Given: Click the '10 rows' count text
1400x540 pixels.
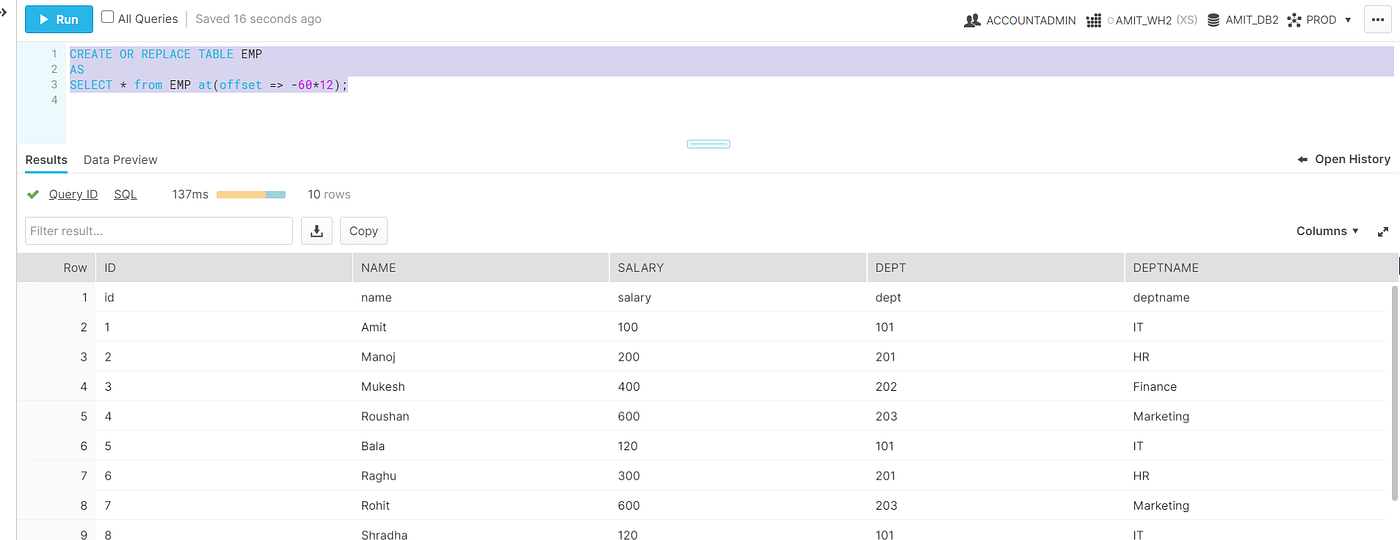Looking at the screenshot, I should (x=329, y=194).
